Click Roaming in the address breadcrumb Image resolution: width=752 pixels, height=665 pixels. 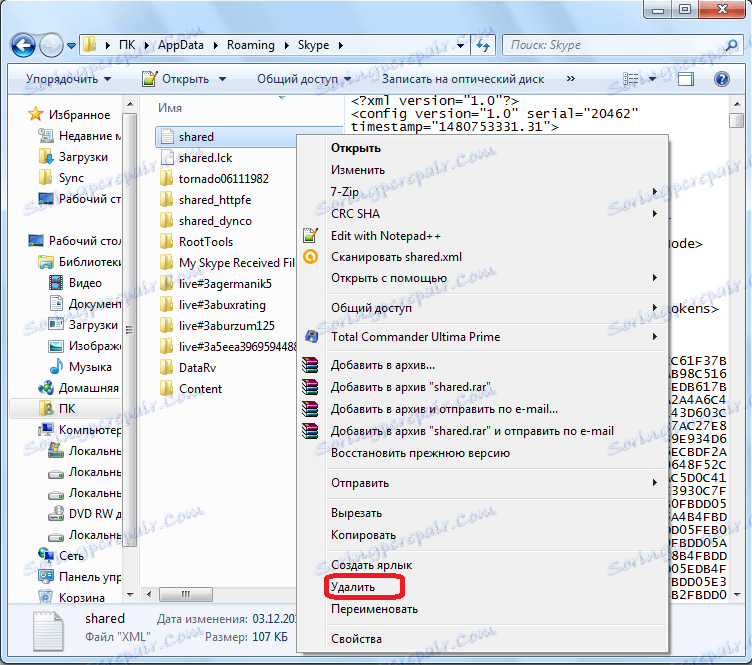[x=250, y=45]
